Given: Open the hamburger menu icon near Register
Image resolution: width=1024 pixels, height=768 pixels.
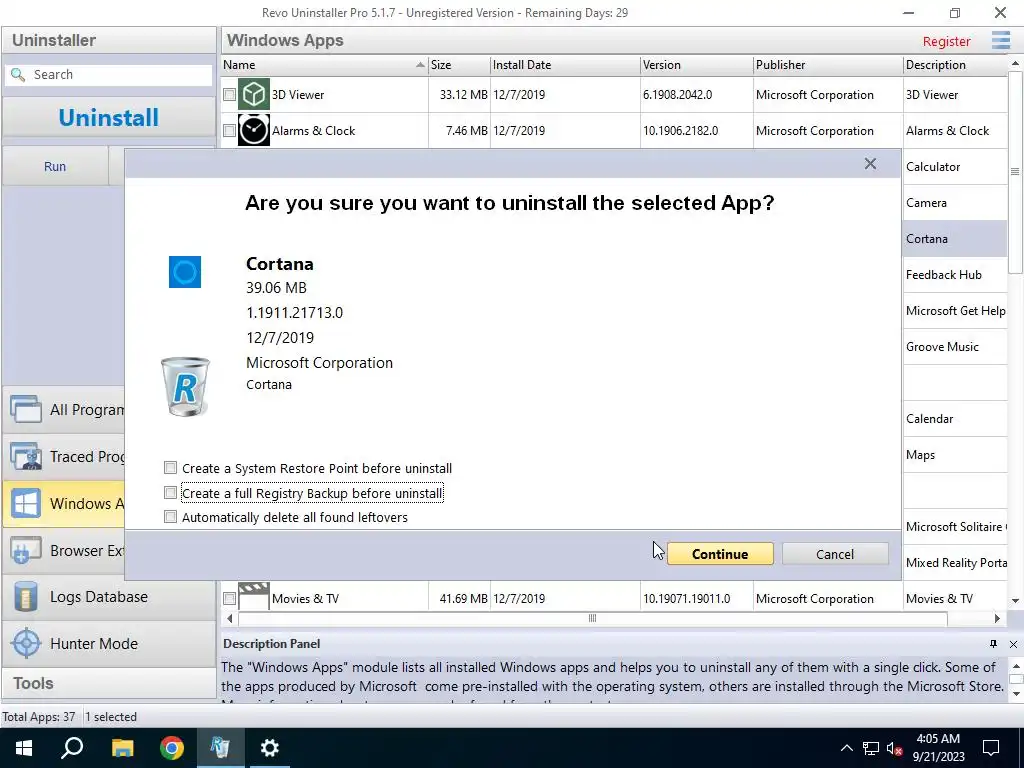Looking at the screenshot, I should coord(1000,40).
